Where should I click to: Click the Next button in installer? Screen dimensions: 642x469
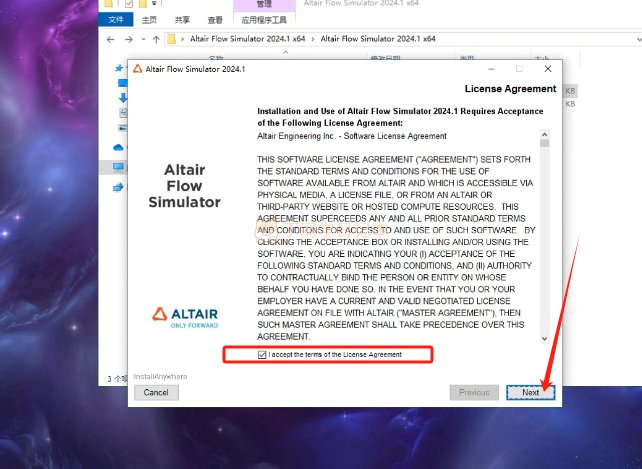coord(530,392)
